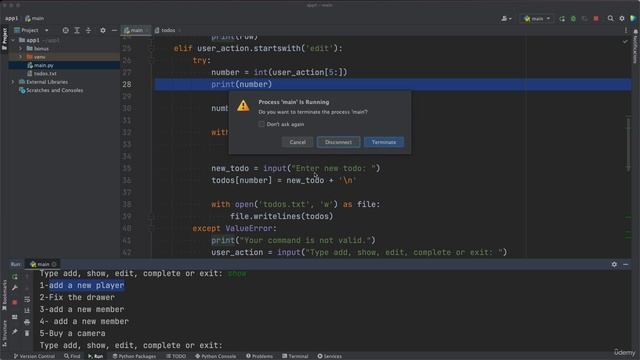640x360 pixels.
Task: Hide the Run panel with minus icon
Action: pos(625,264)
